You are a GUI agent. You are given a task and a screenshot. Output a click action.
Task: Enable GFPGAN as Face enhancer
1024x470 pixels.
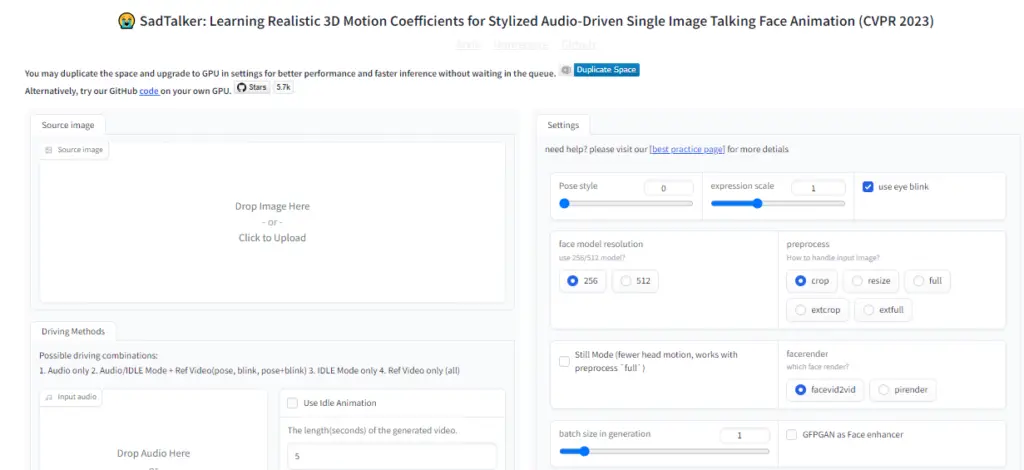[792, 434]
